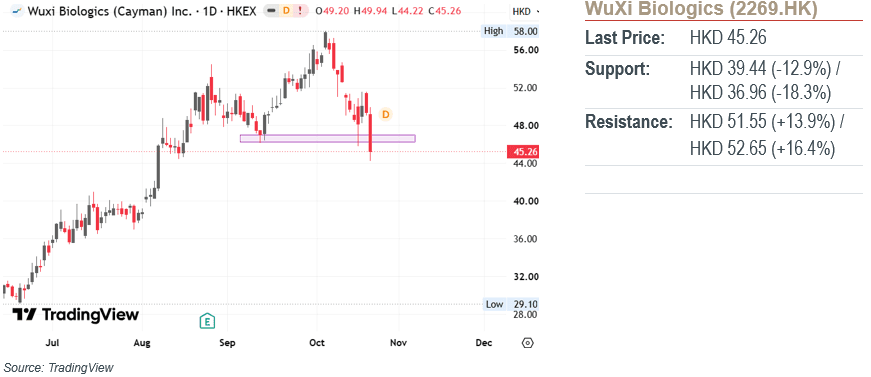Click the Source: TradingView caption
The width and height of the screenshot is (871, 377).
(x=58, y=368)
